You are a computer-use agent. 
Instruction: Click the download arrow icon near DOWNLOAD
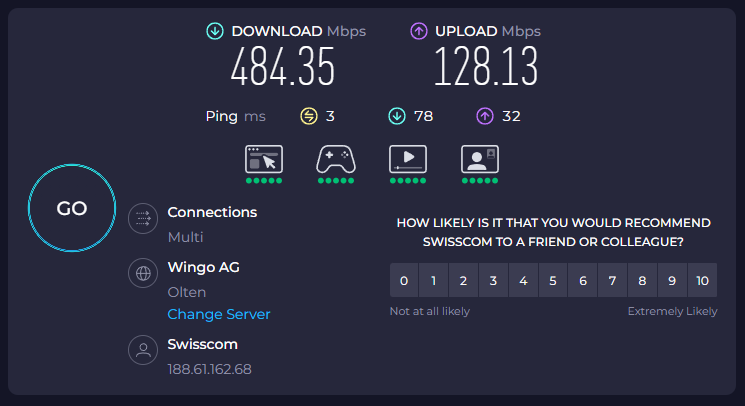(x=215, y=31)
